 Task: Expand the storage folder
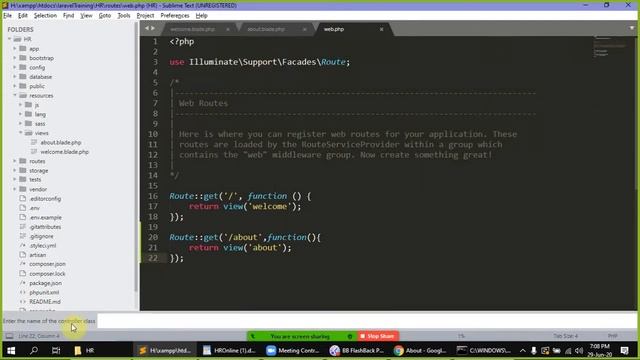coord(15,171)
